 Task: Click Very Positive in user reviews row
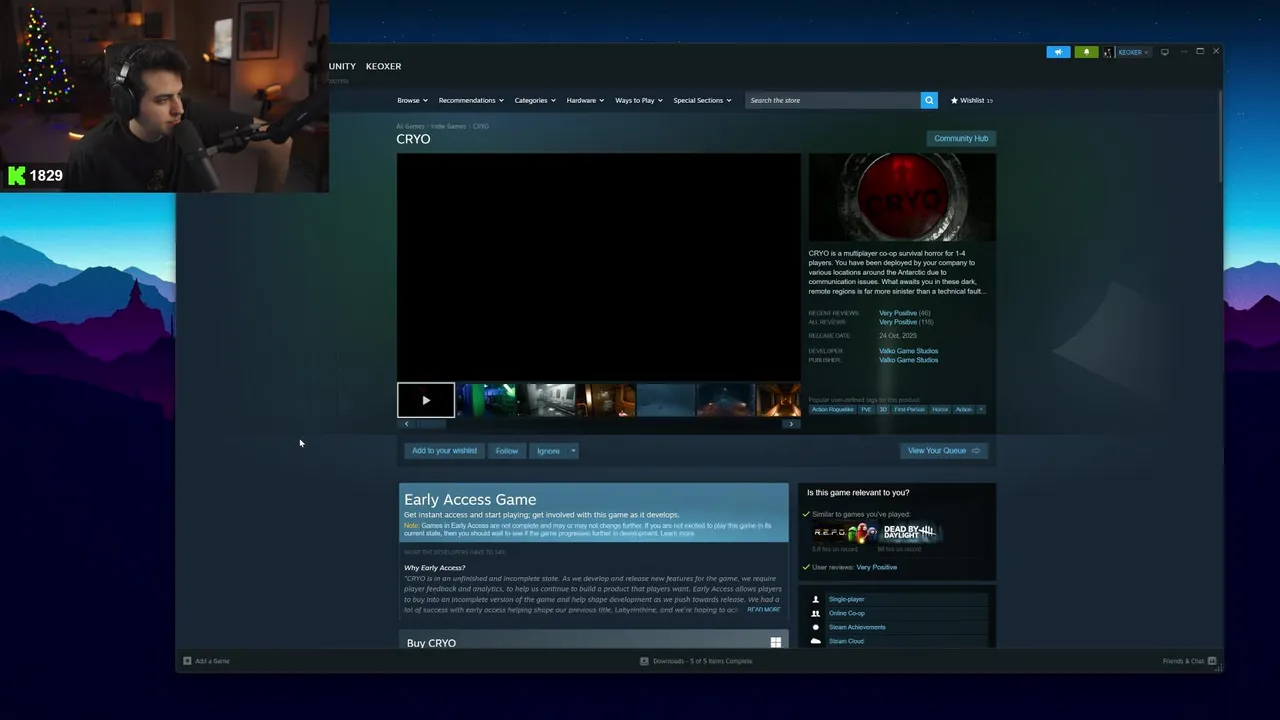(x=876, y=567)
